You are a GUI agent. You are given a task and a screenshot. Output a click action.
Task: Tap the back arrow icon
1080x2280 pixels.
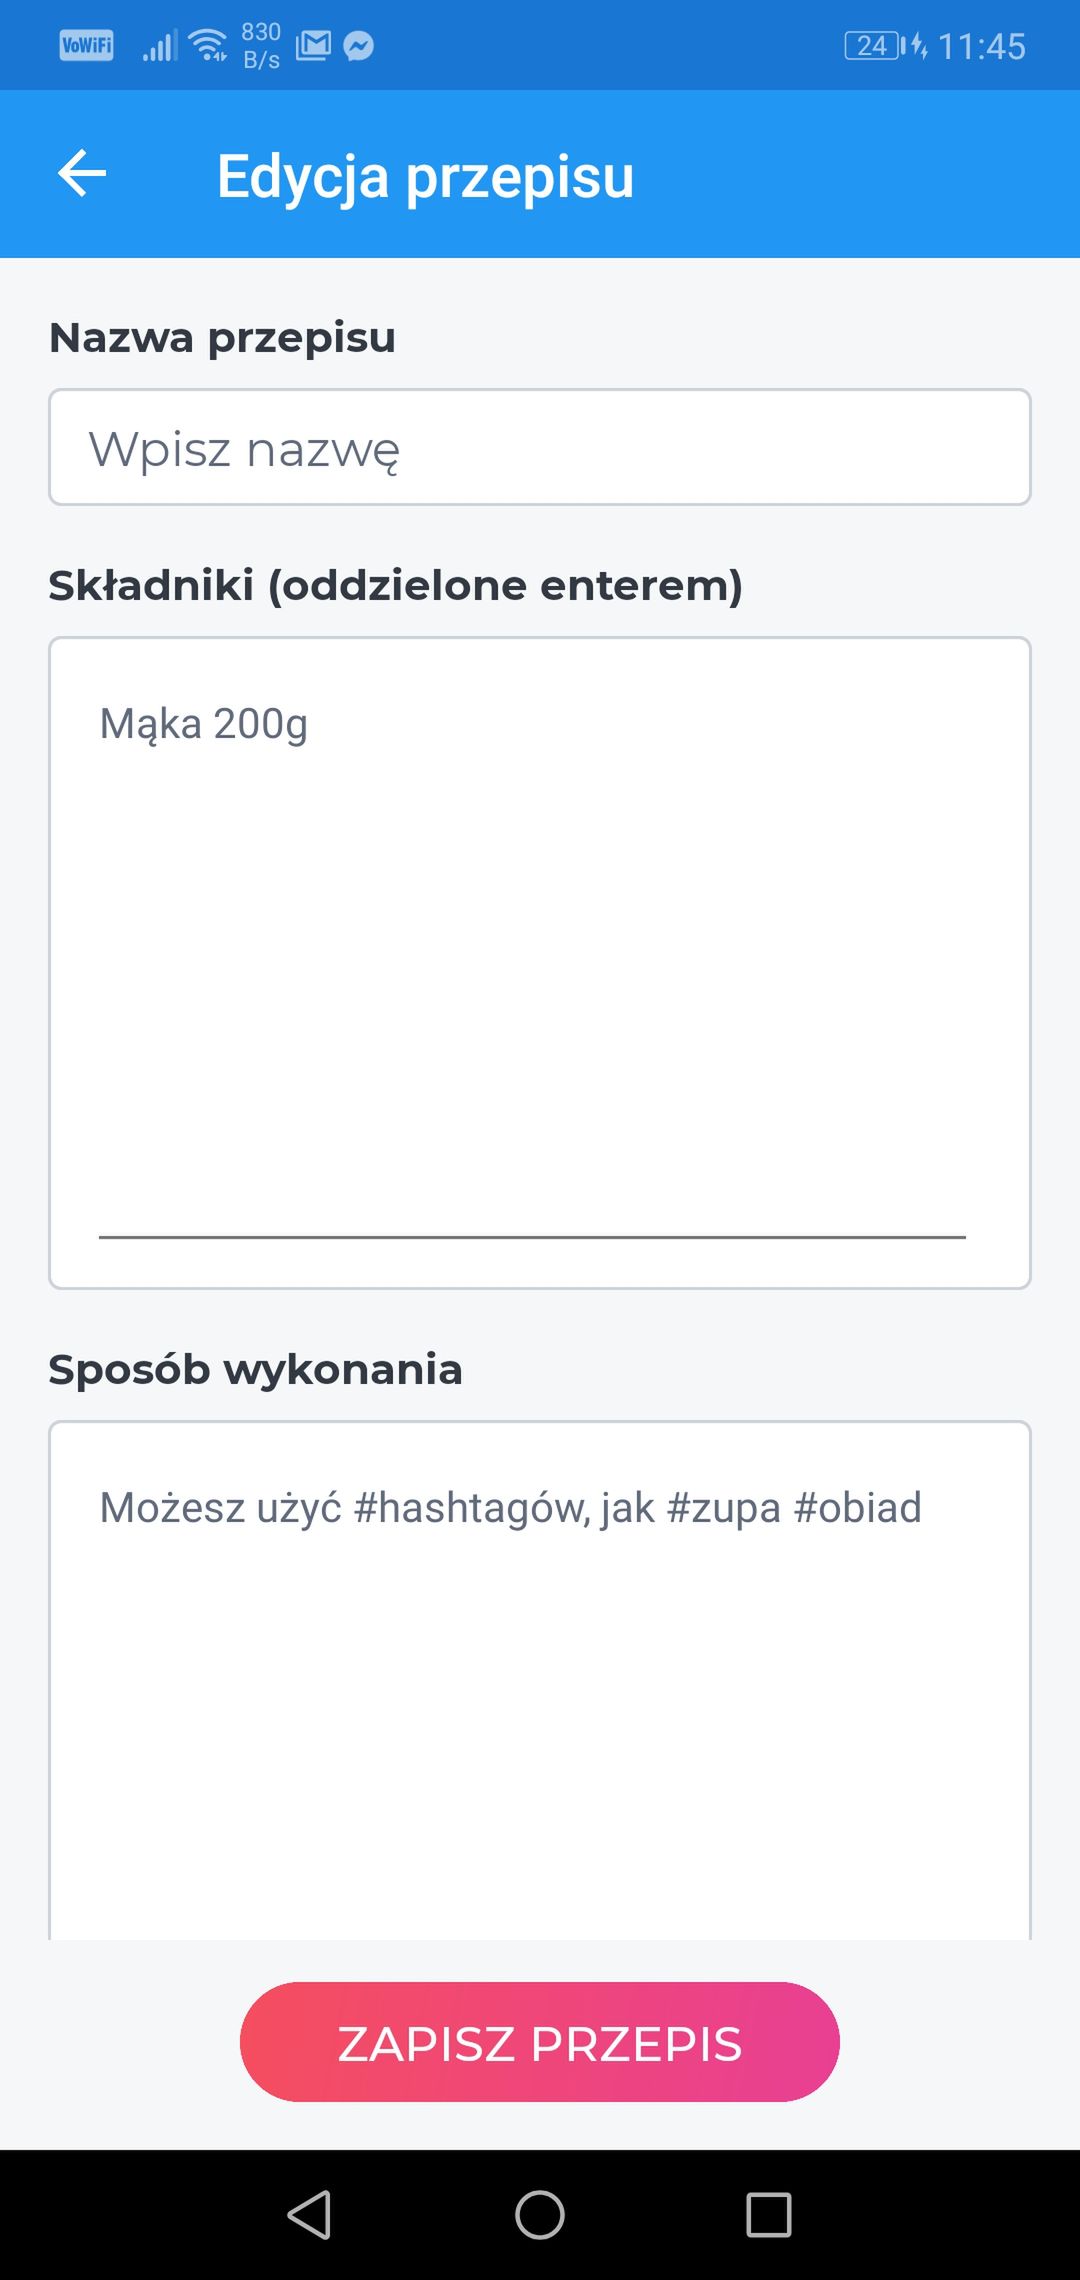82,174
